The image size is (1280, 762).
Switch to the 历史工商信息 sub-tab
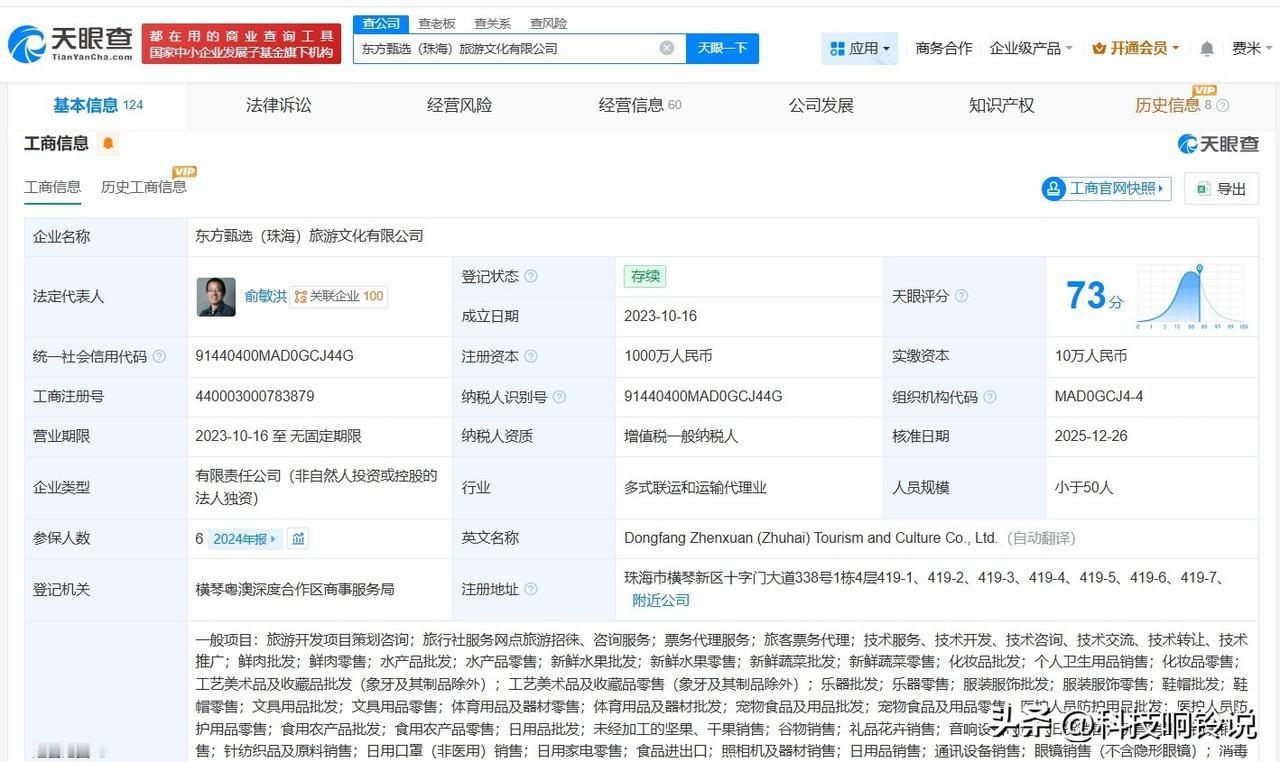[x=143, y=187]
